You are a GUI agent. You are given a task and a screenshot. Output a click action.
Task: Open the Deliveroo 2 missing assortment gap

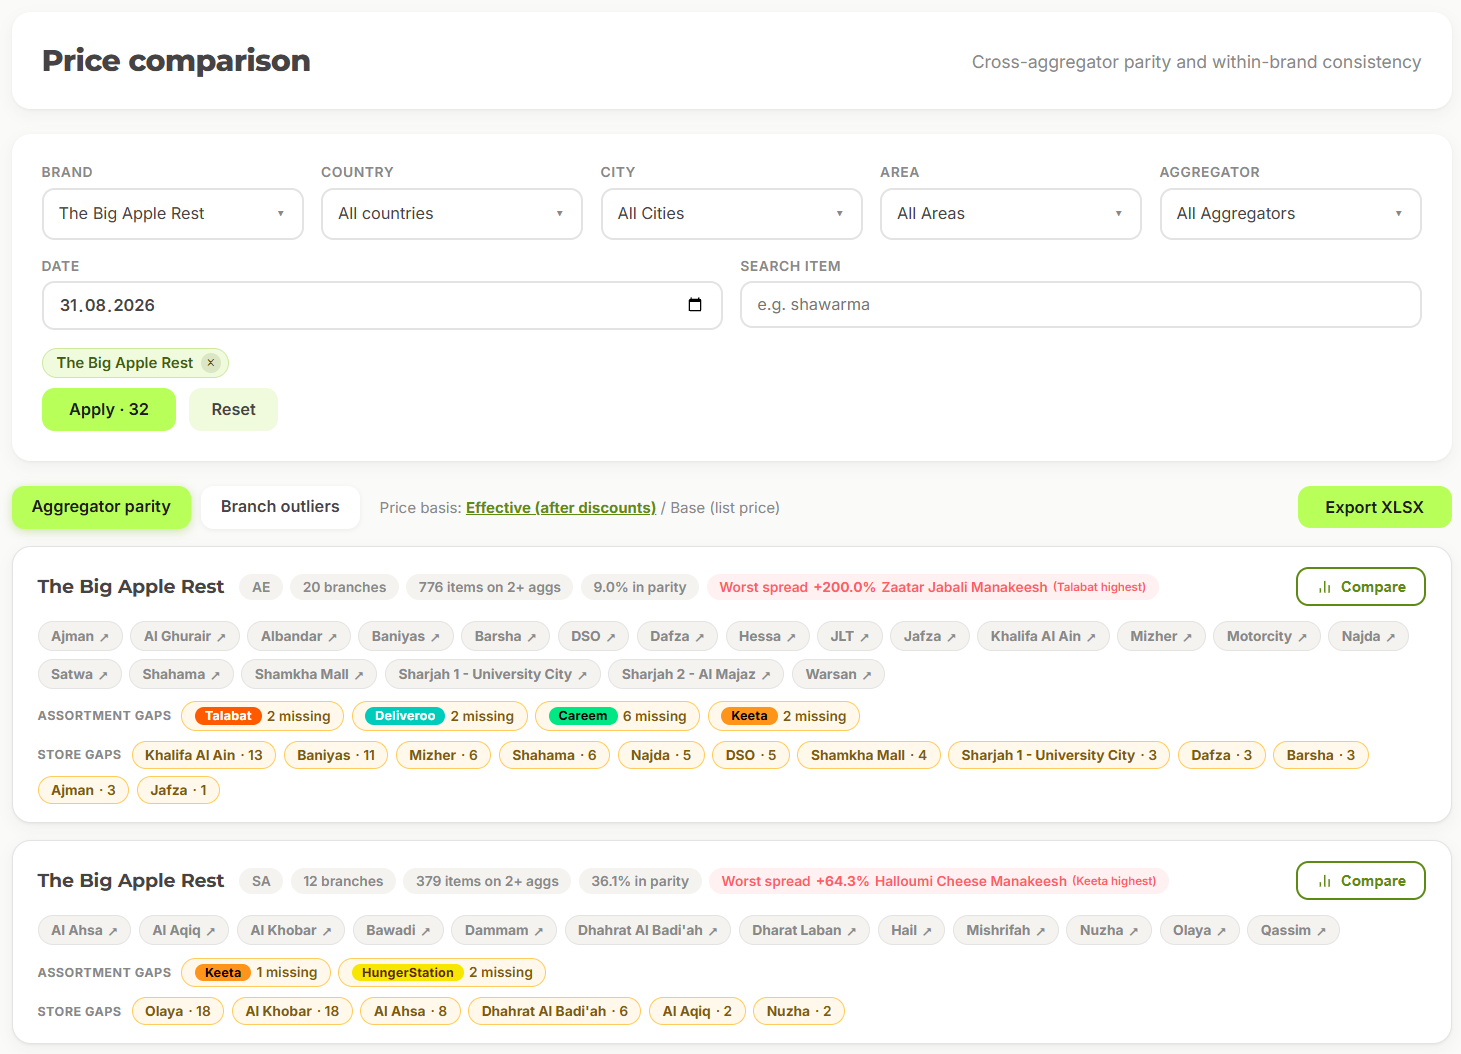tap(440, 716)
